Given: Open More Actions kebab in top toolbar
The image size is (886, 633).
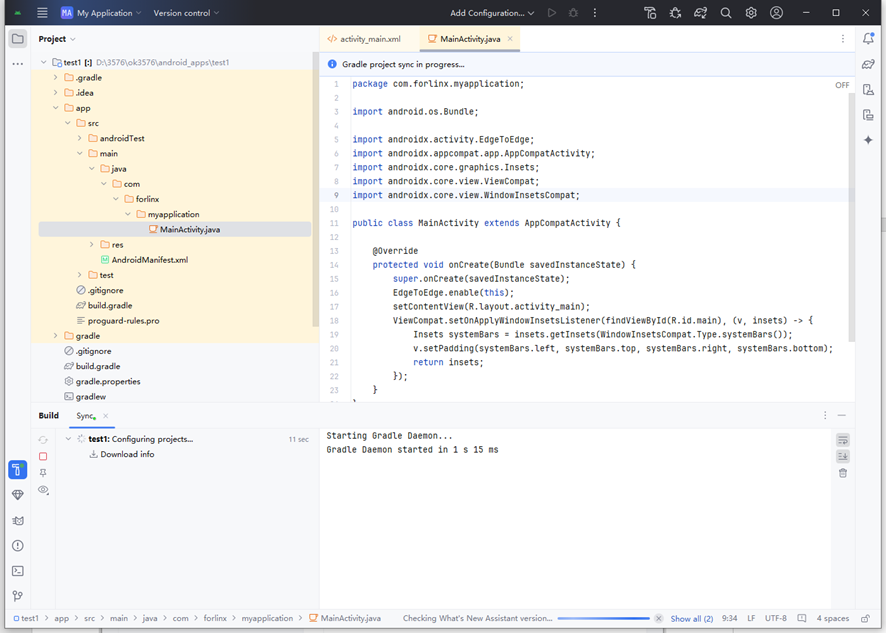Looking at the screenshot, I should 594,12.
